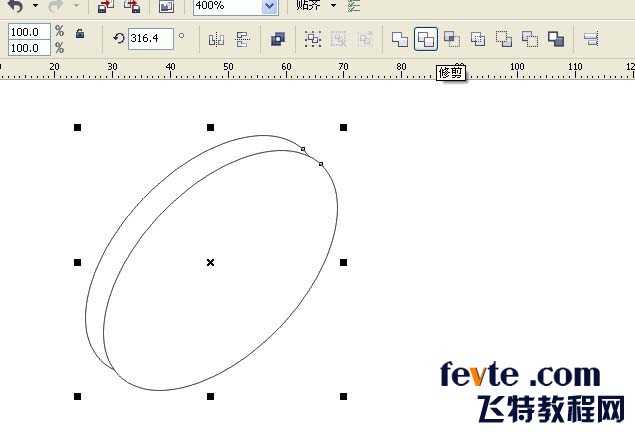Click the top-left selection handle

pyautogui.click(x=77, y=128)
